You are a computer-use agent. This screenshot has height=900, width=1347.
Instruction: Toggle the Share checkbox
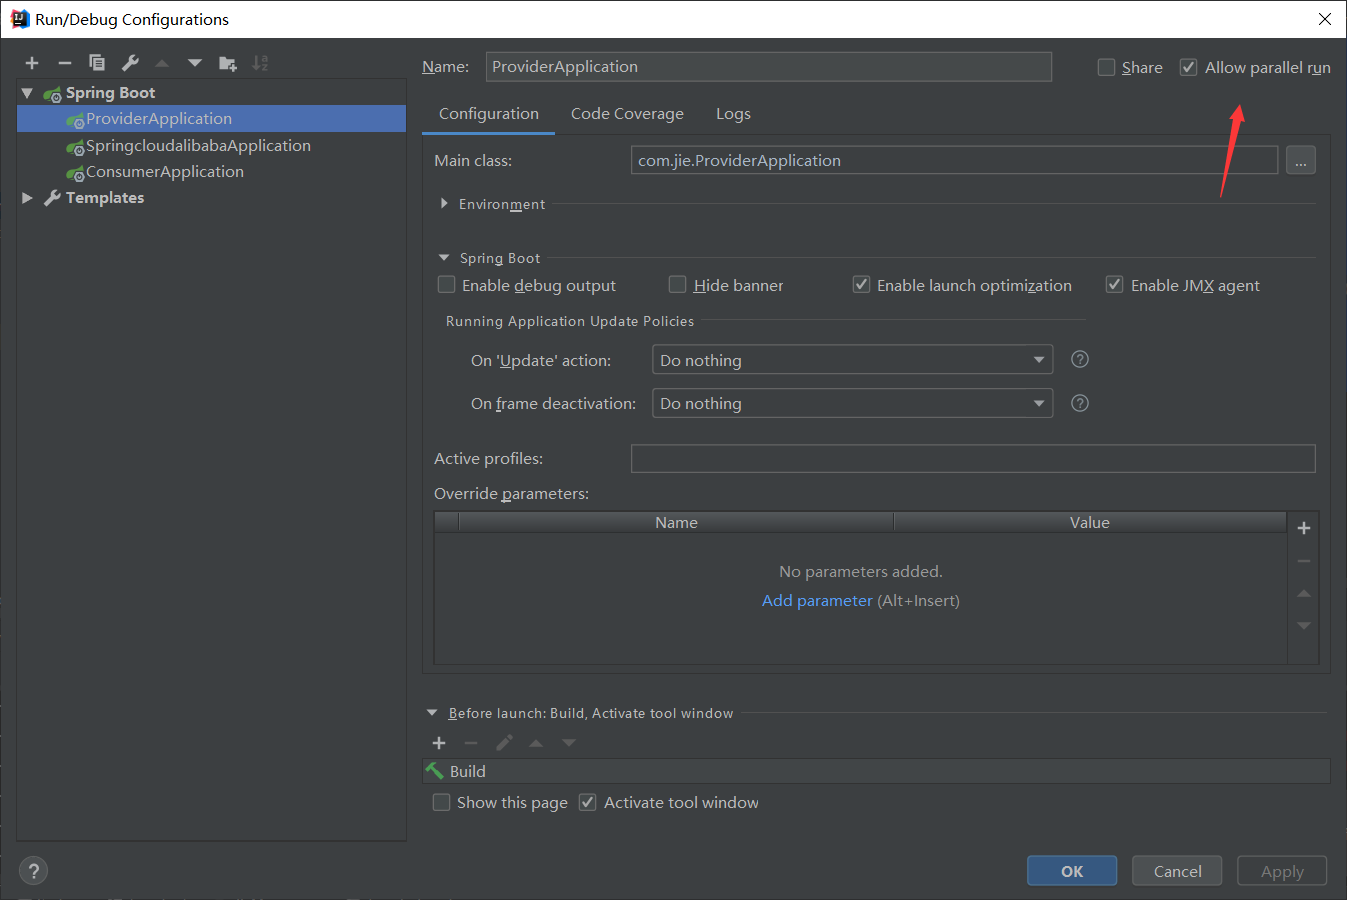pyautogui.click(x=1106, y=67)
